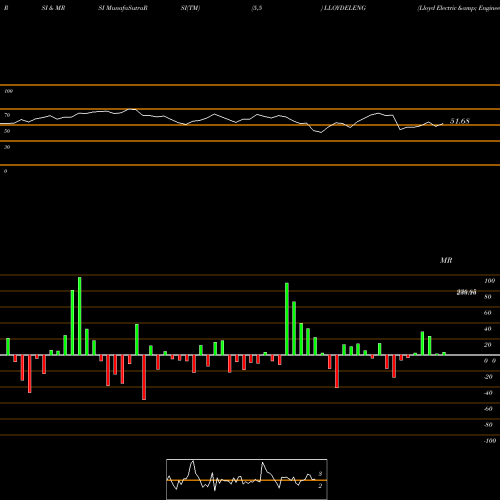Click the '(5,5' parameter text in header

257,8
